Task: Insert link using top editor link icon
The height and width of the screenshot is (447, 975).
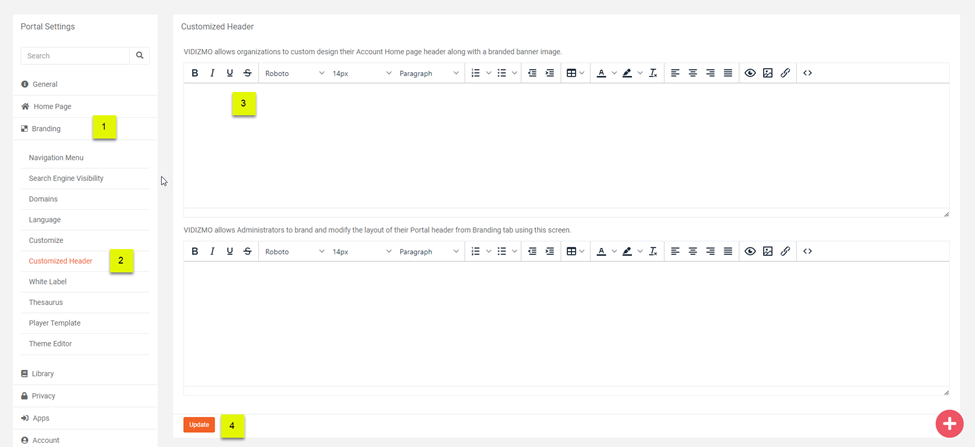Action: point(785,73)
